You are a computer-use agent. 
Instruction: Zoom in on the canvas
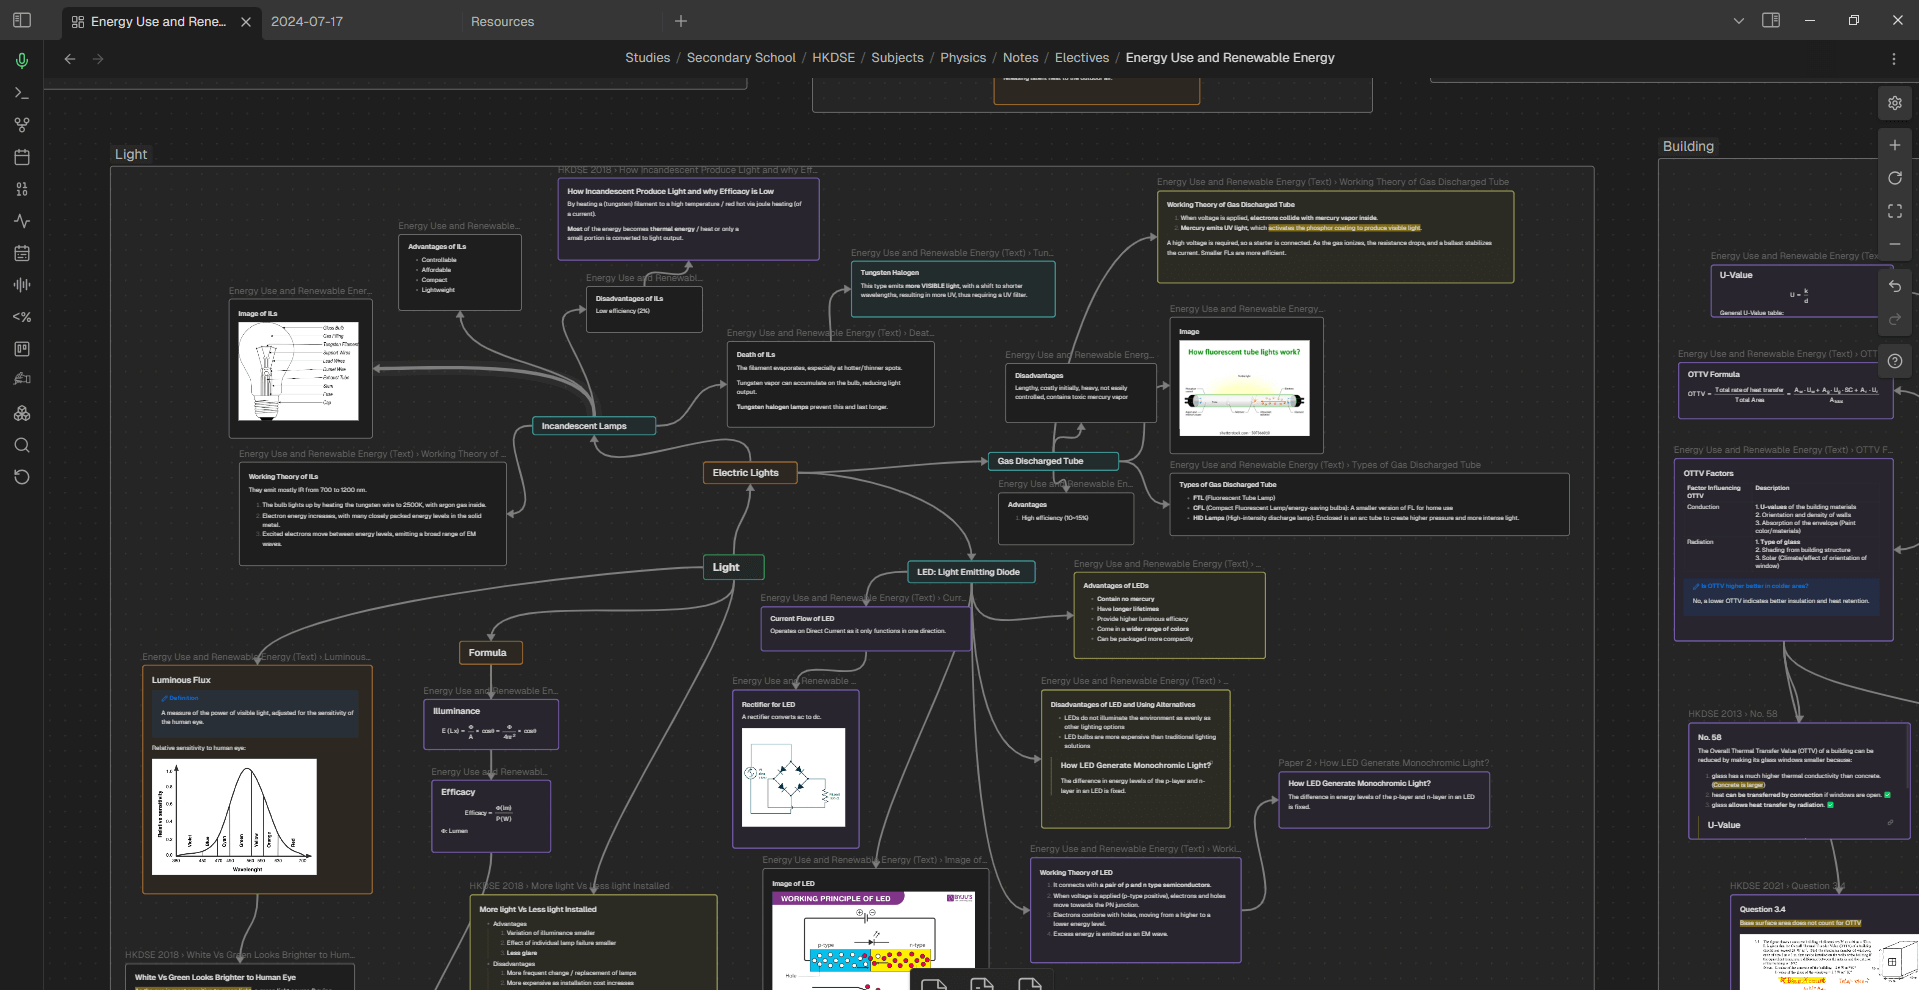[1895, 145]
